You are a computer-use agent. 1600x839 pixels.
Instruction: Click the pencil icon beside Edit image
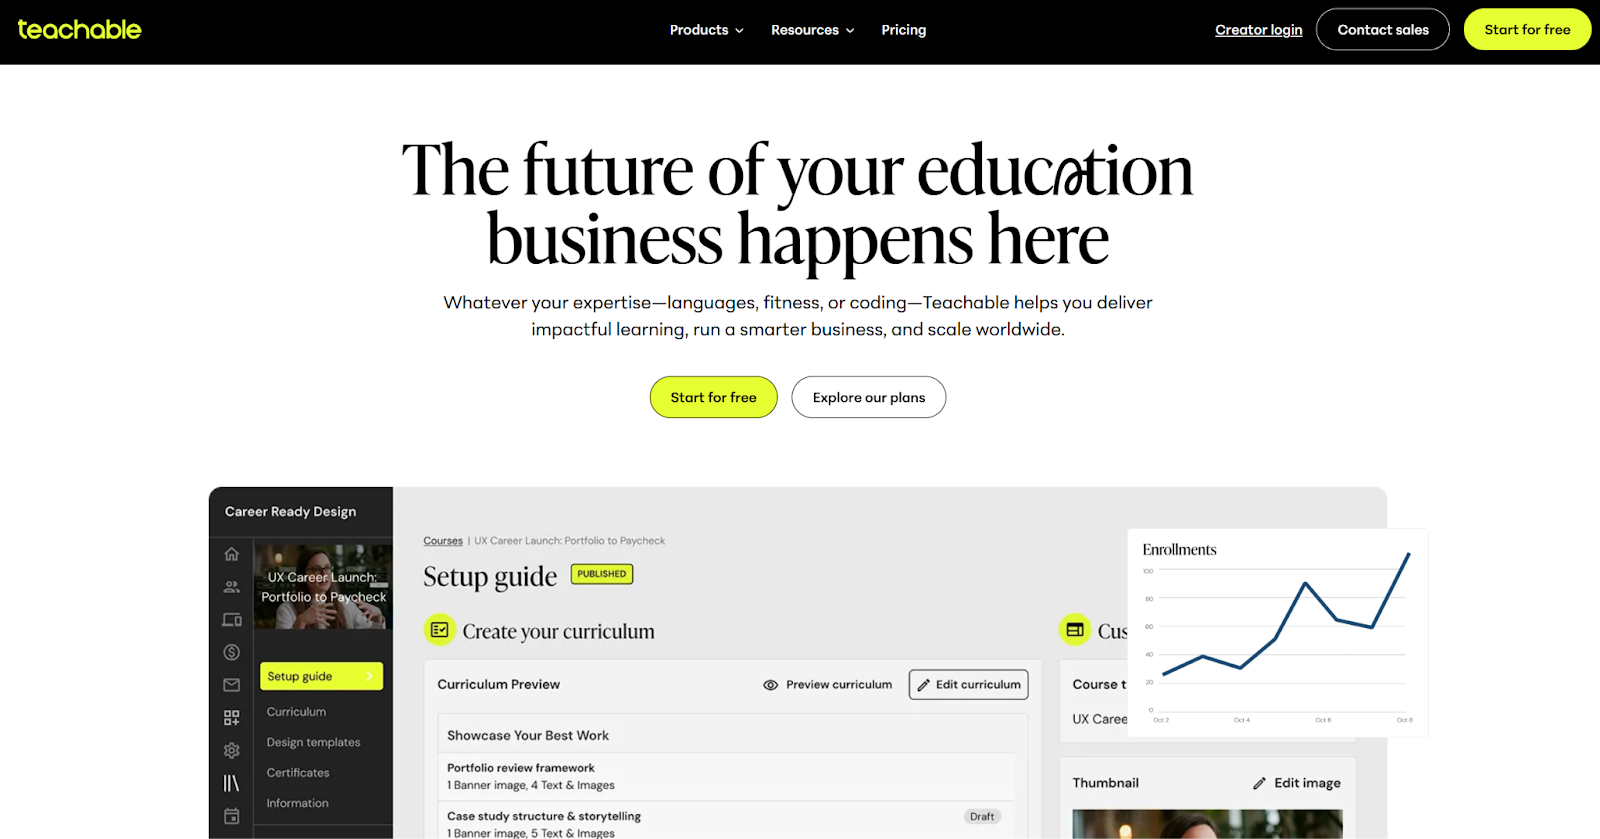coord(1259,782)
